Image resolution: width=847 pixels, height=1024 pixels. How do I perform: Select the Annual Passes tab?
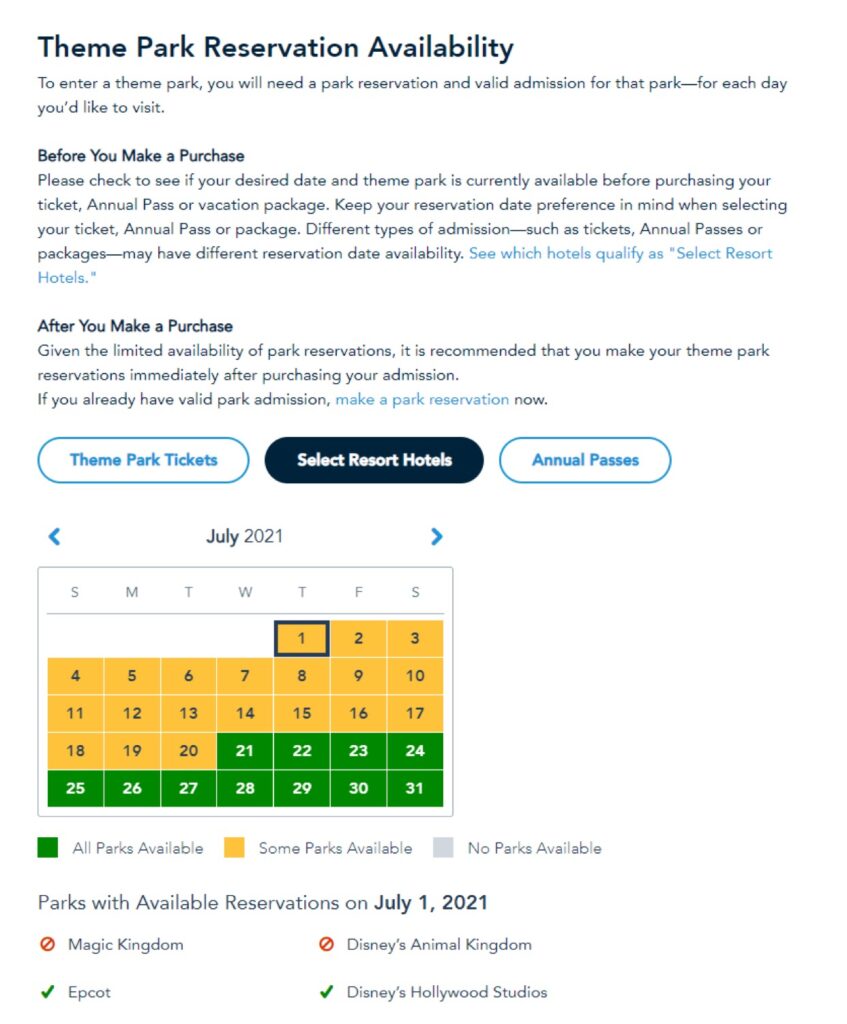(585, 460)
